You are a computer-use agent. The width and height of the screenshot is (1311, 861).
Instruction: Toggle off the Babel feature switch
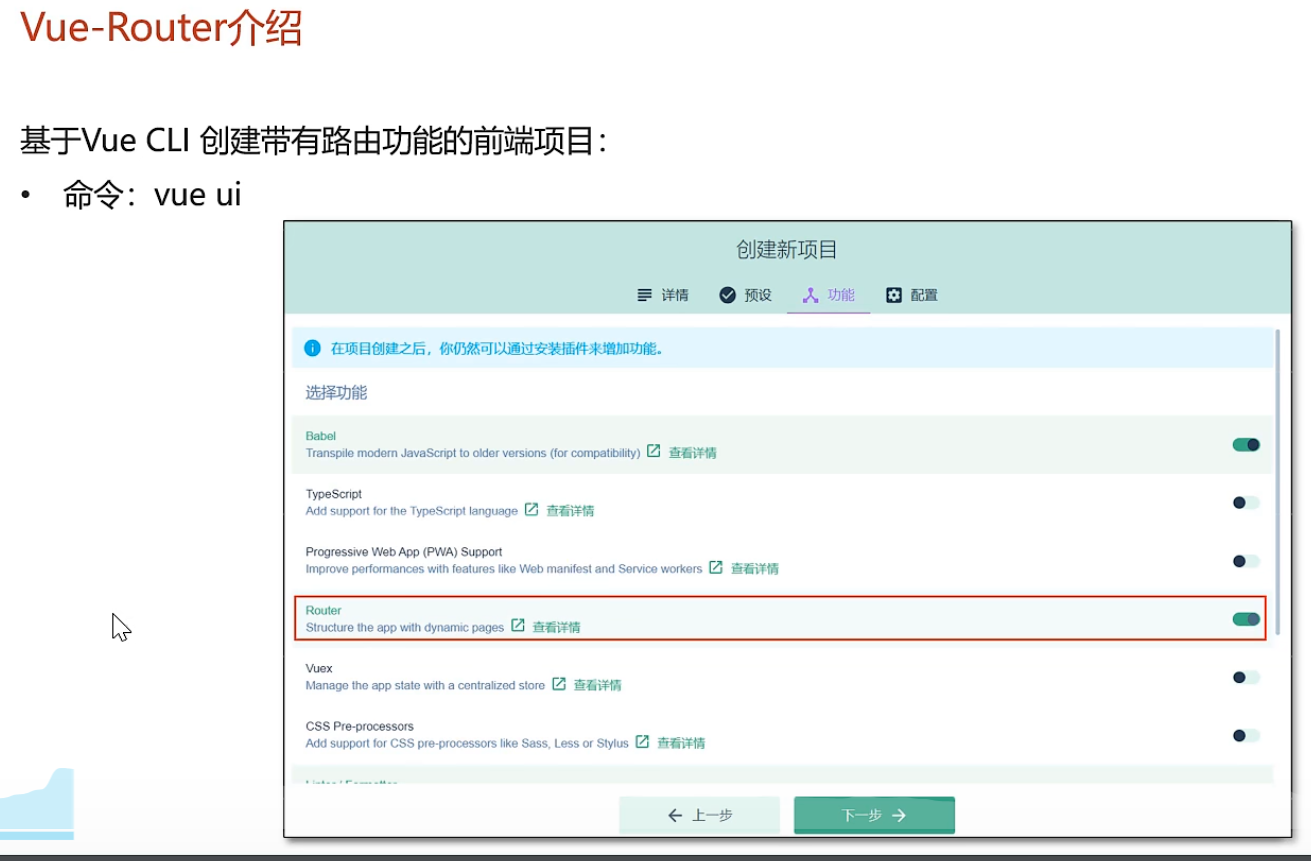(1246, 445)
